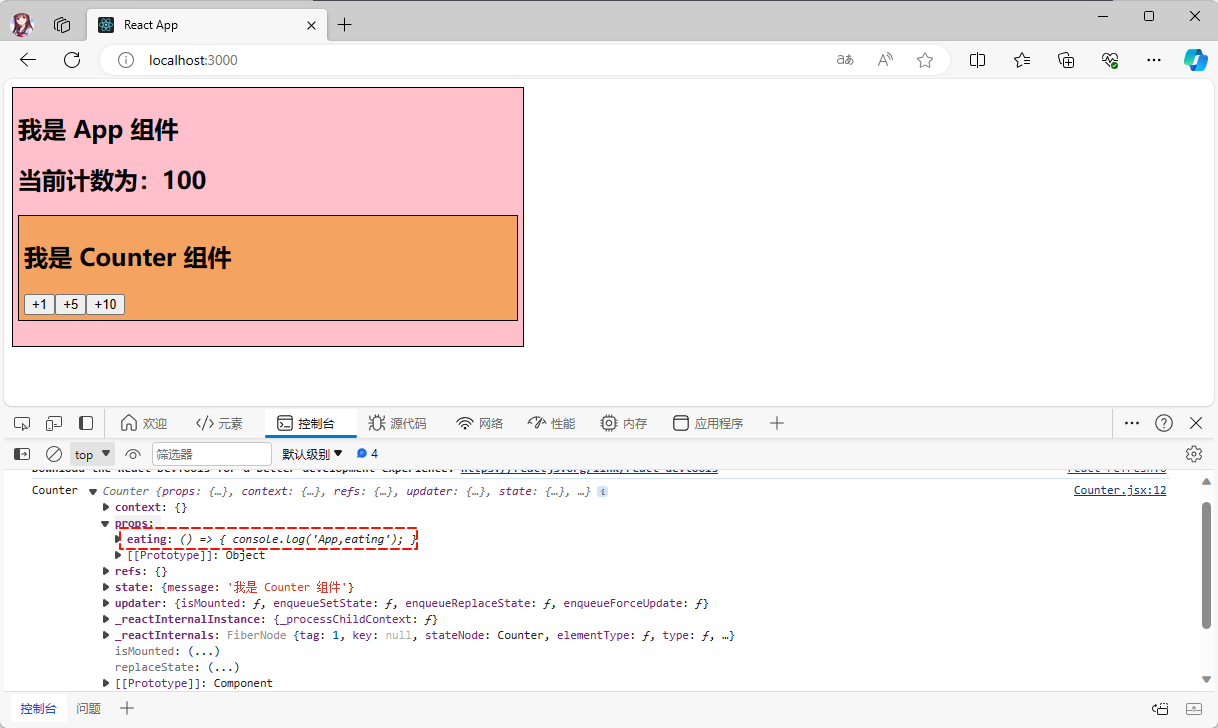Switch to the 源代码 DevTools tab
The image size is (1218, 728).
coord(398,423)
